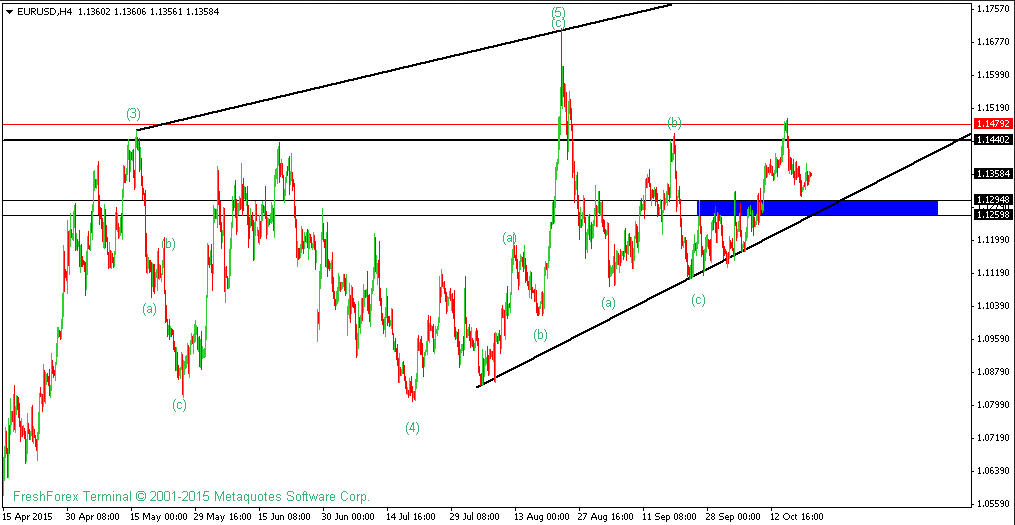Select the blue rectangle support zone
This screenshot has width=1015, height=525.
point(817,207)
